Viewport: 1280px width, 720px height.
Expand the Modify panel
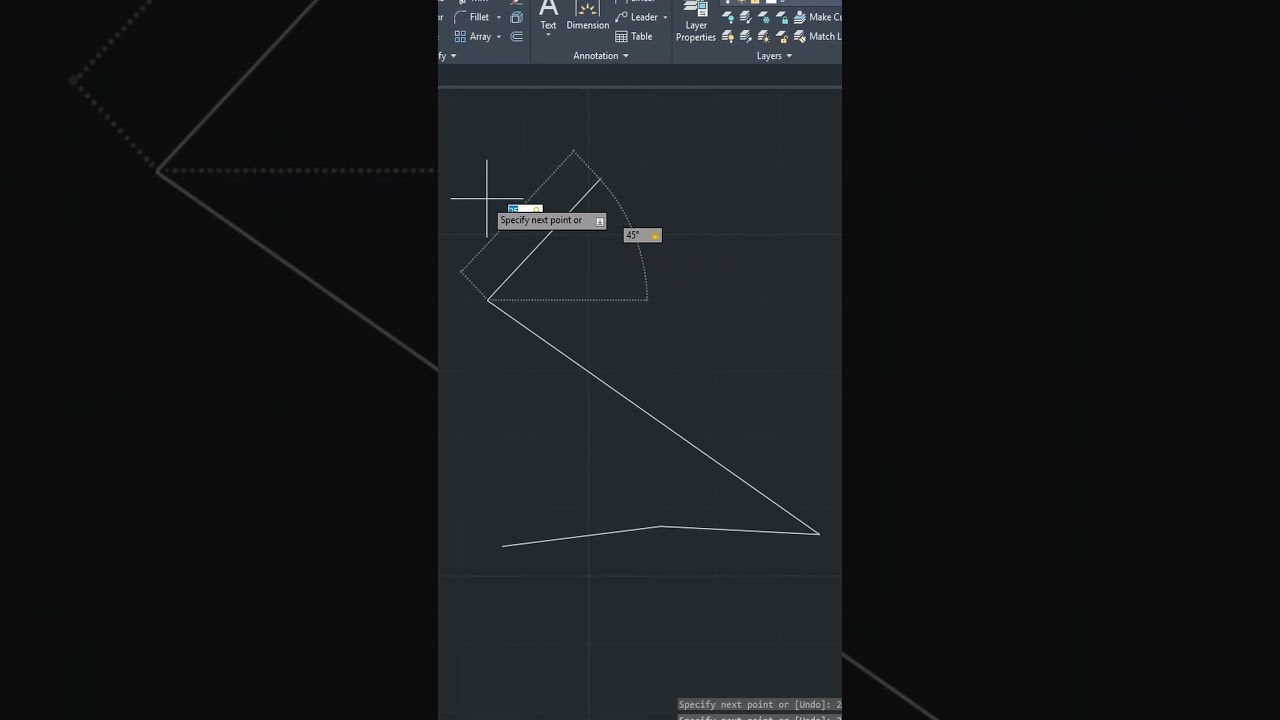pyautogui.click(x=448, y=56)
